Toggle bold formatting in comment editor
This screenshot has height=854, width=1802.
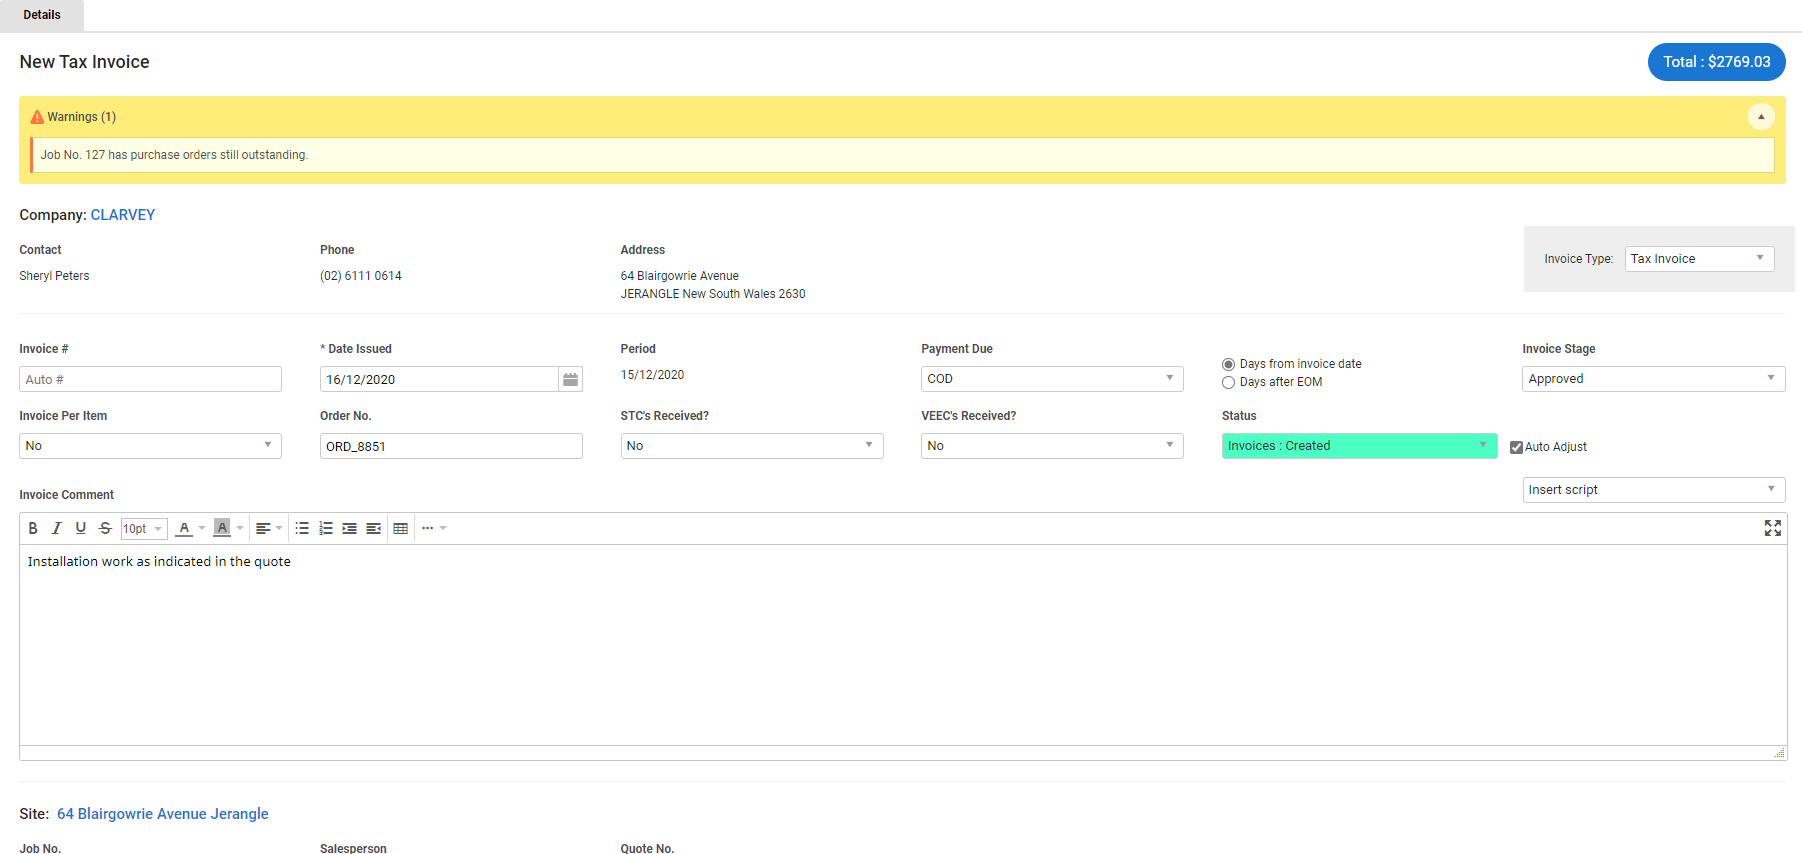[x=33, y=528]
